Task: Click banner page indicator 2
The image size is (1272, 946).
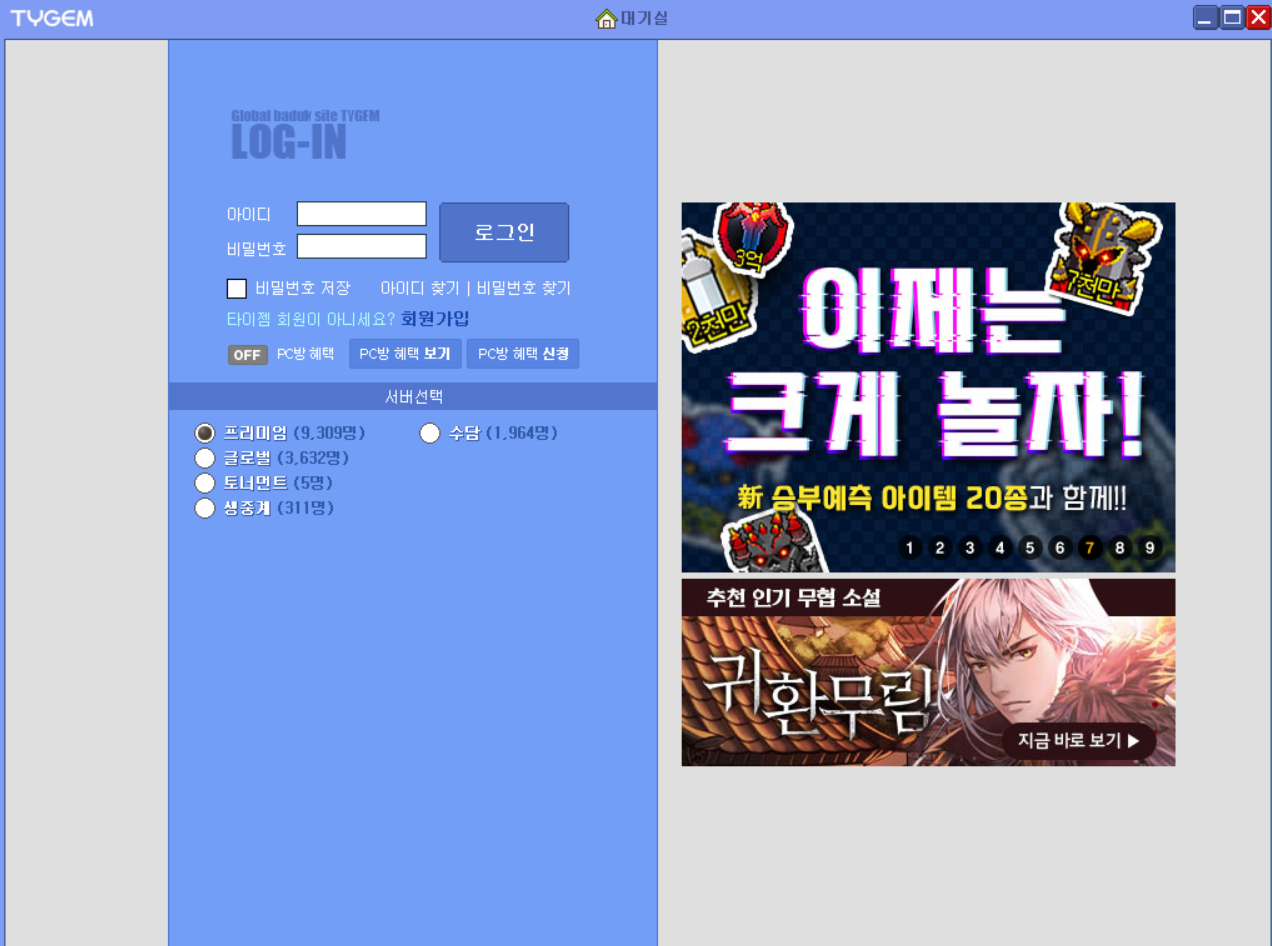Action: (x=940, y=547)
